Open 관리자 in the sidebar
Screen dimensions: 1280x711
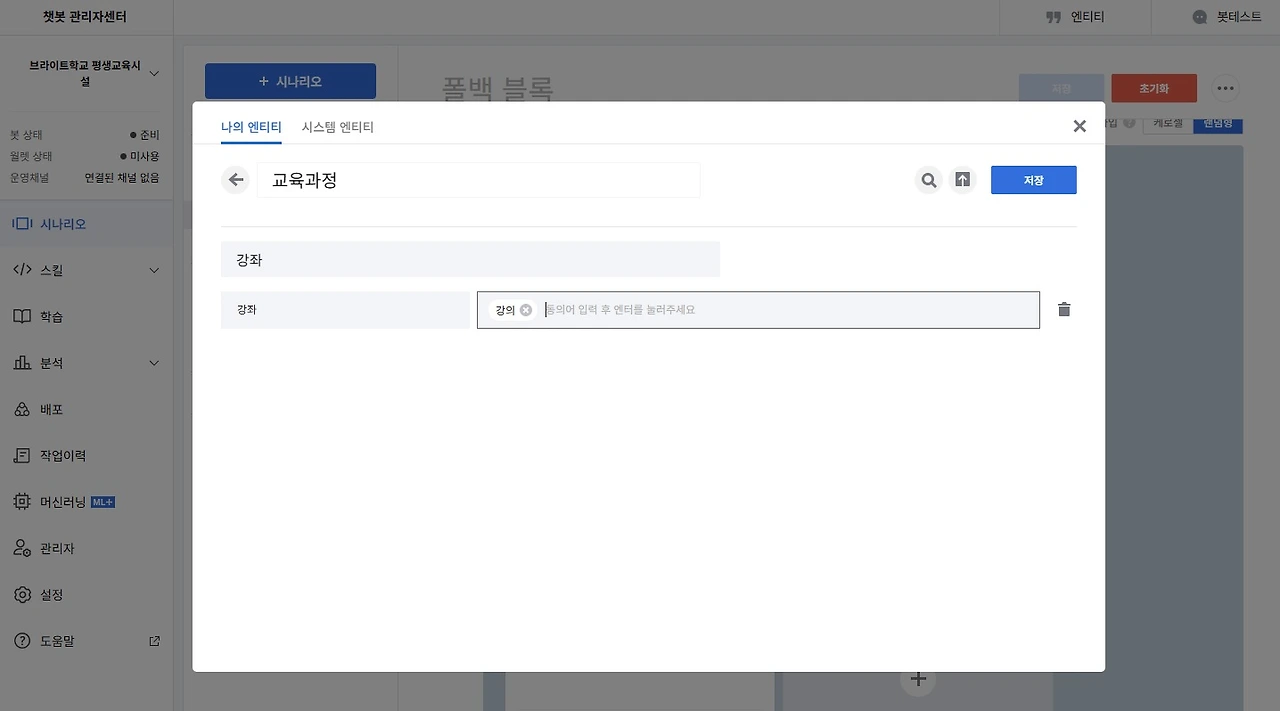point(86,548)
